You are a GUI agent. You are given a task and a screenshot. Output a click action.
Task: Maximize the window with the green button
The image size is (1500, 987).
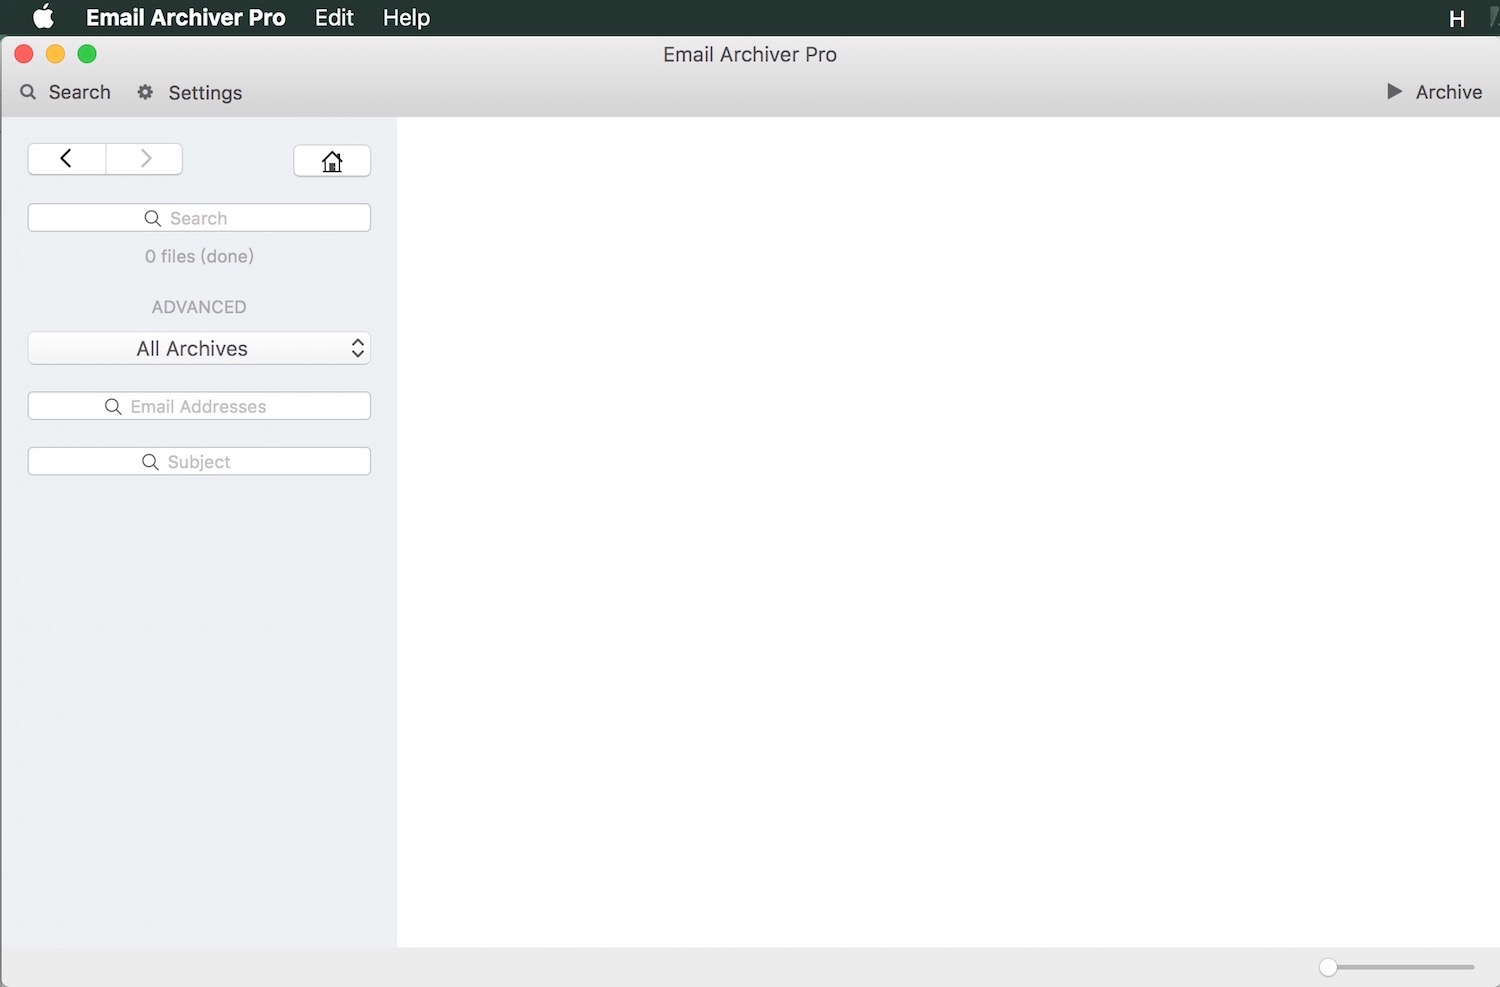[87, 54]
